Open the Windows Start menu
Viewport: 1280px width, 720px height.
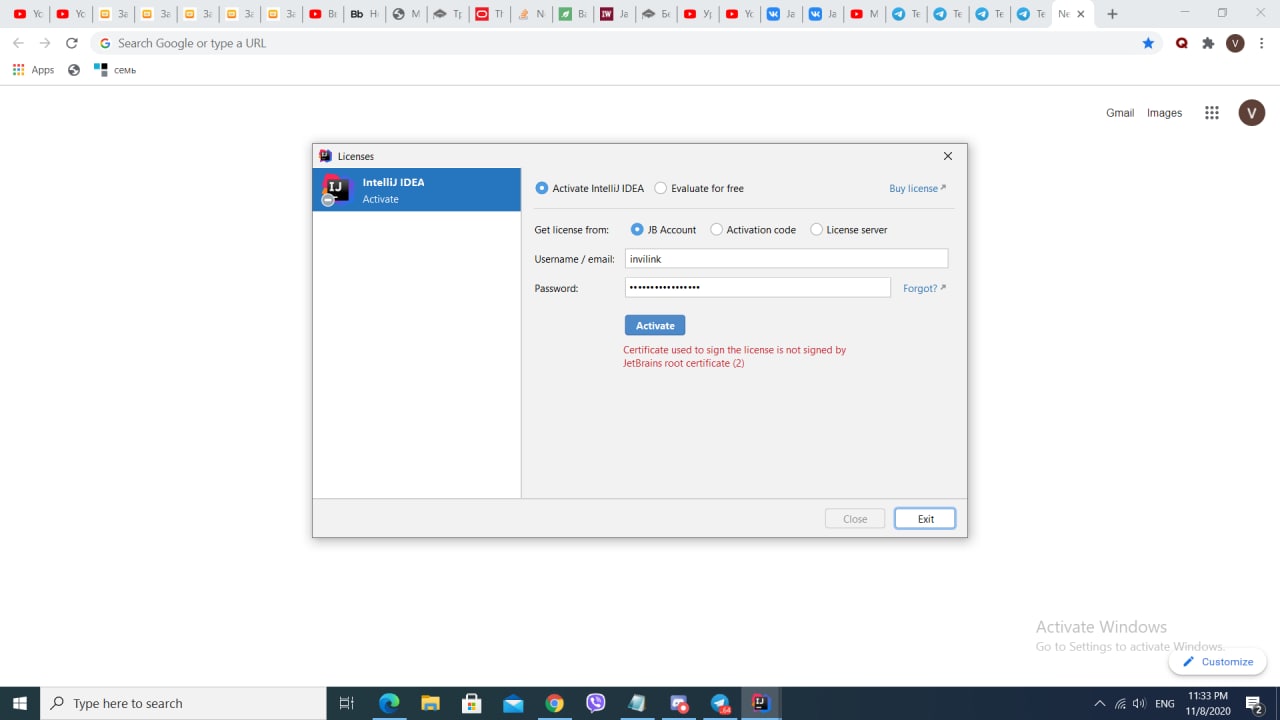[x=20, y=703]
